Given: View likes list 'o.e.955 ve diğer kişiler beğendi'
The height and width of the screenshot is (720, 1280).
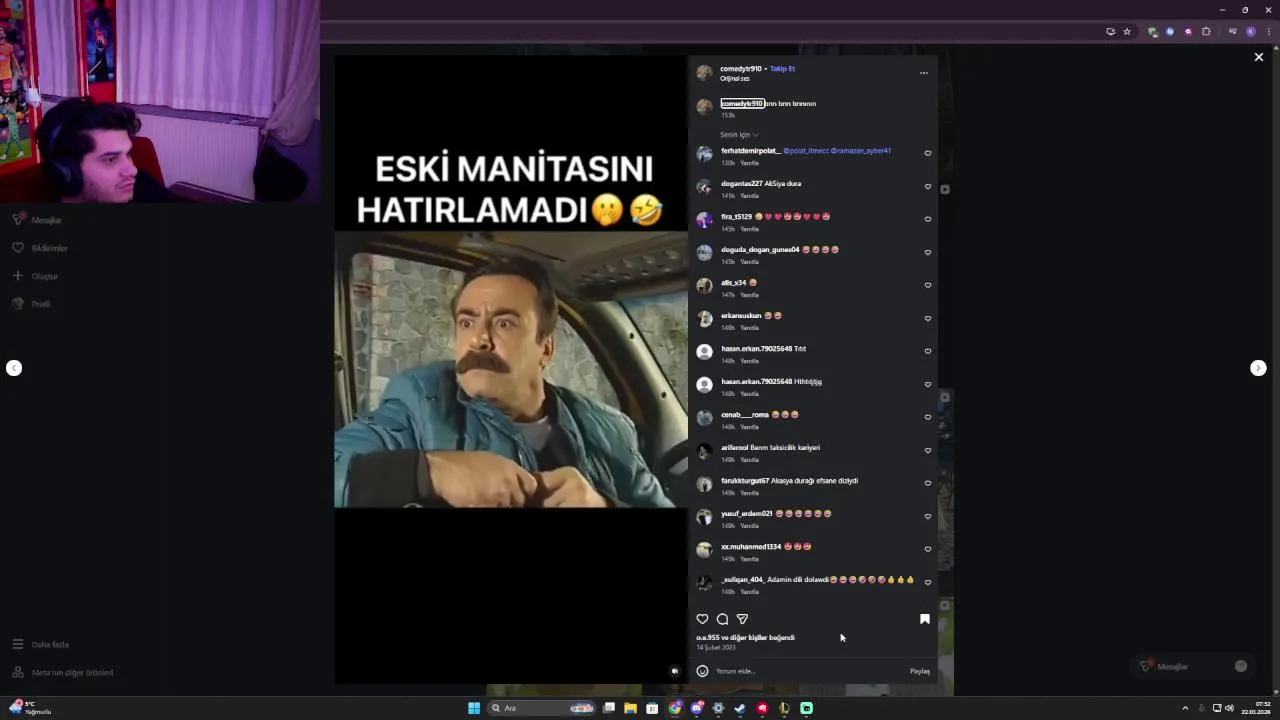Looking at the screenshot, I should (746, 637).
